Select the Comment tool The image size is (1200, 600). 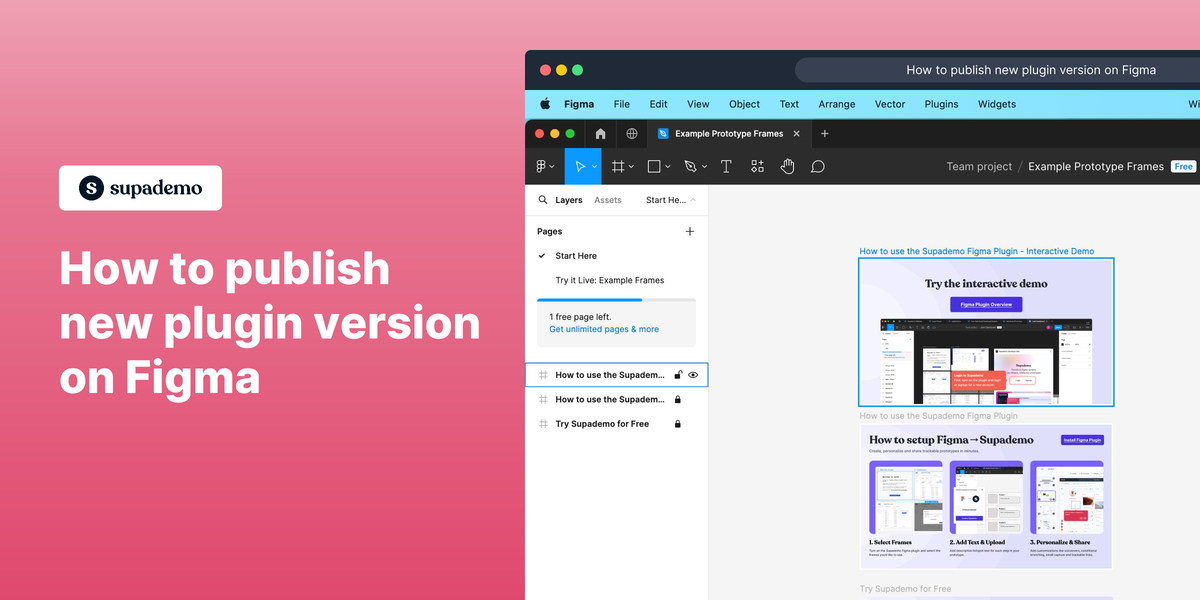(x=818, y=166)
